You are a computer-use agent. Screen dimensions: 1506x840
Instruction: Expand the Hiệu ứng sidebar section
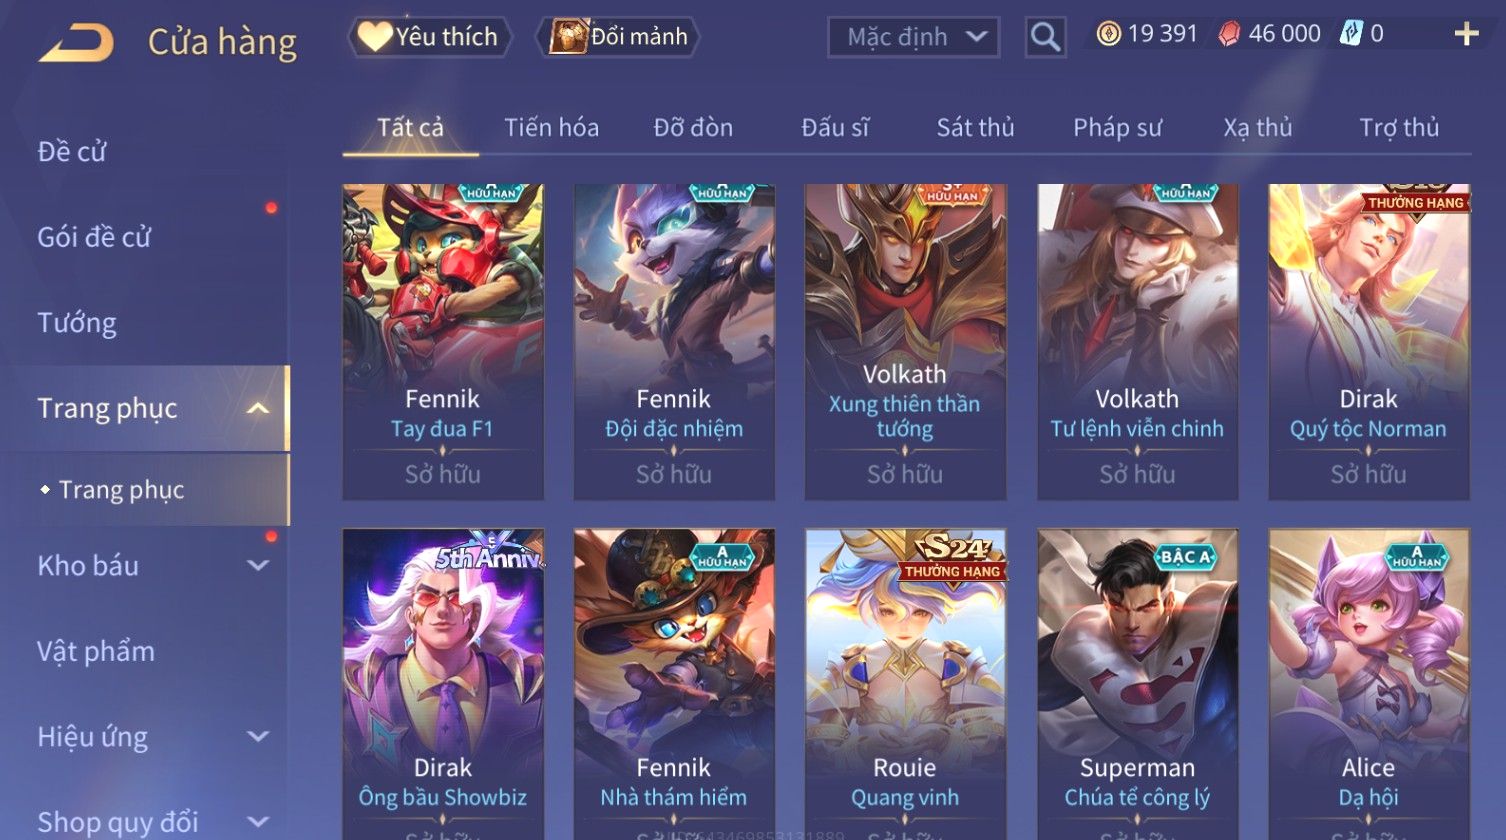coord(258,737)
